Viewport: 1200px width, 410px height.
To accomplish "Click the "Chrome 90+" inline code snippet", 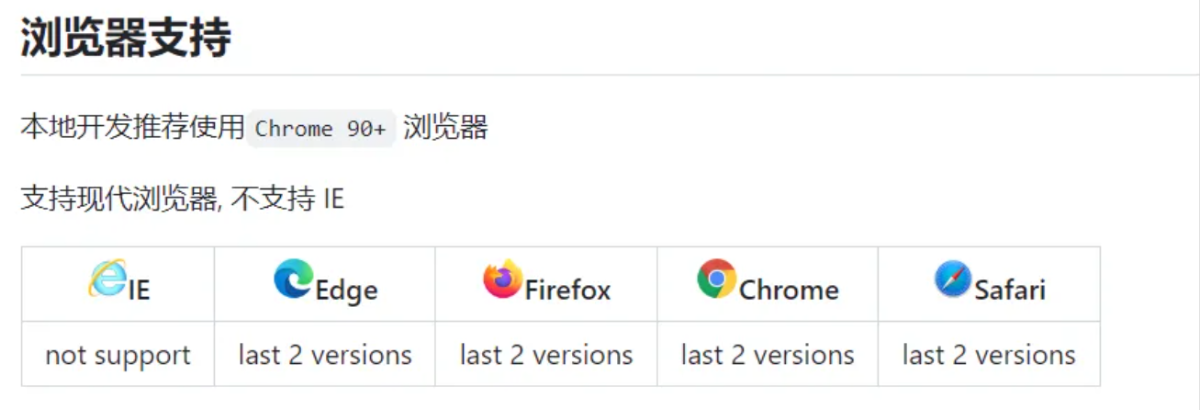I will (x=321, y=129).
